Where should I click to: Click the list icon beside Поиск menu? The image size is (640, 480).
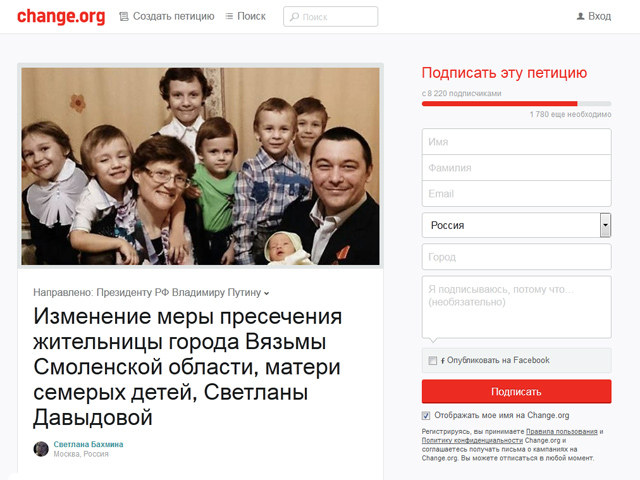[229, 16]
